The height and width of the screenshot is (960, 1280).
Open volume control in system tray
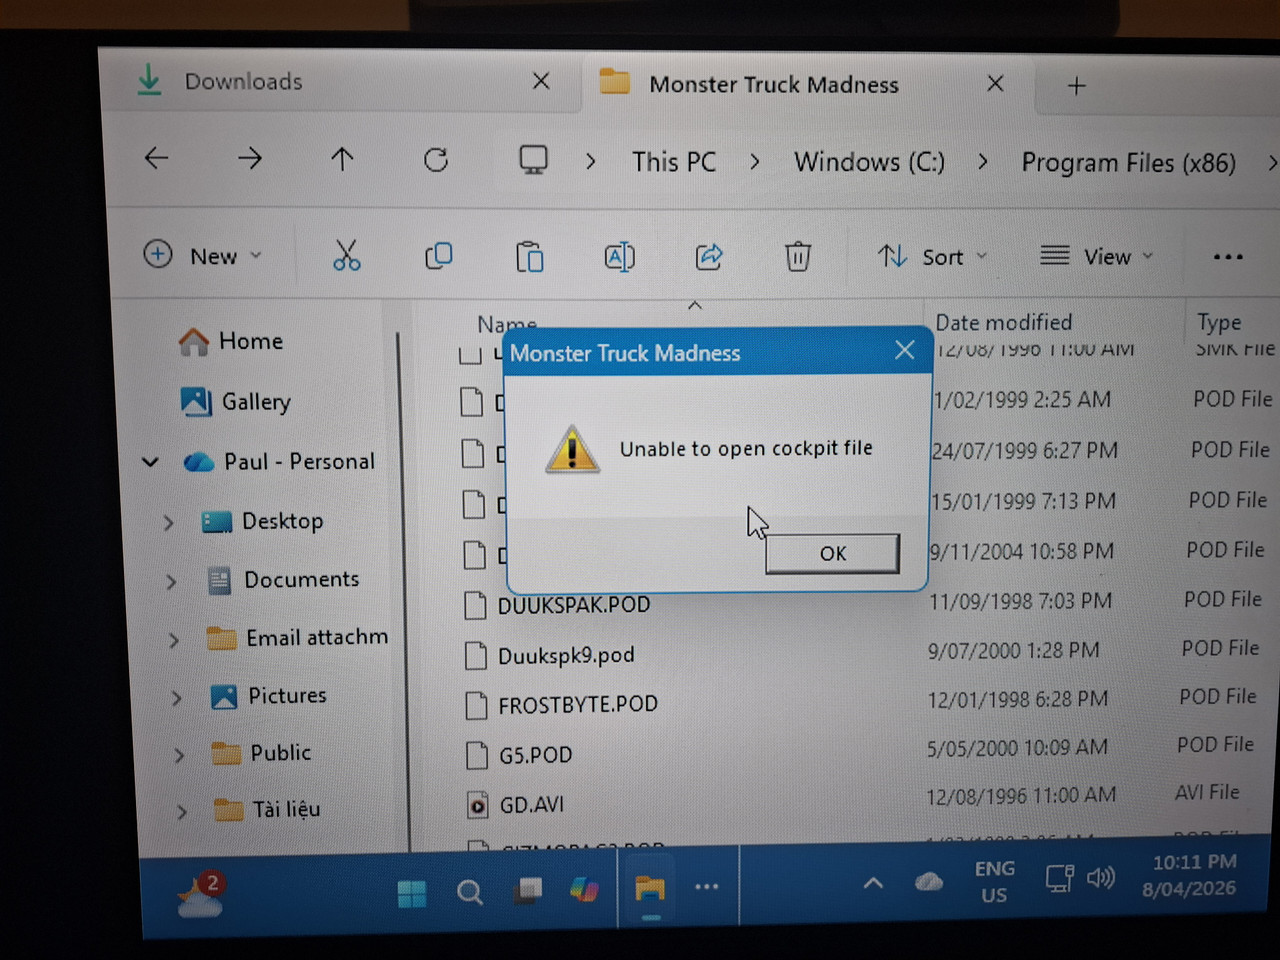click(x=1101, y=878)
